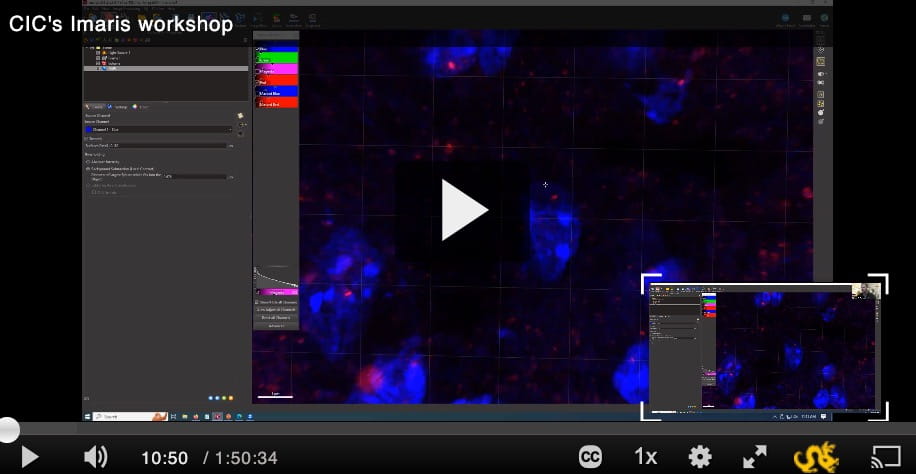The height and width of the screenshot is (474, 916).
Task: Click the video title CIC's Imaris workshop
Action: pyautogui.click(x=121, y=24)
